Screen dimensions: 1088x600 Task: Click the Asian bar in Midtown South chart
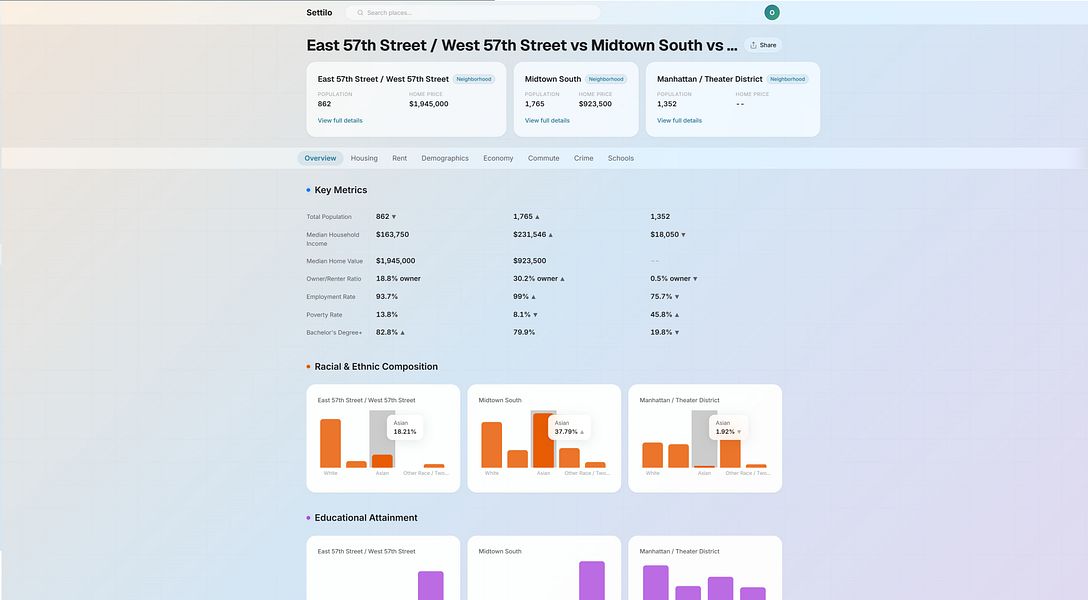543,440
